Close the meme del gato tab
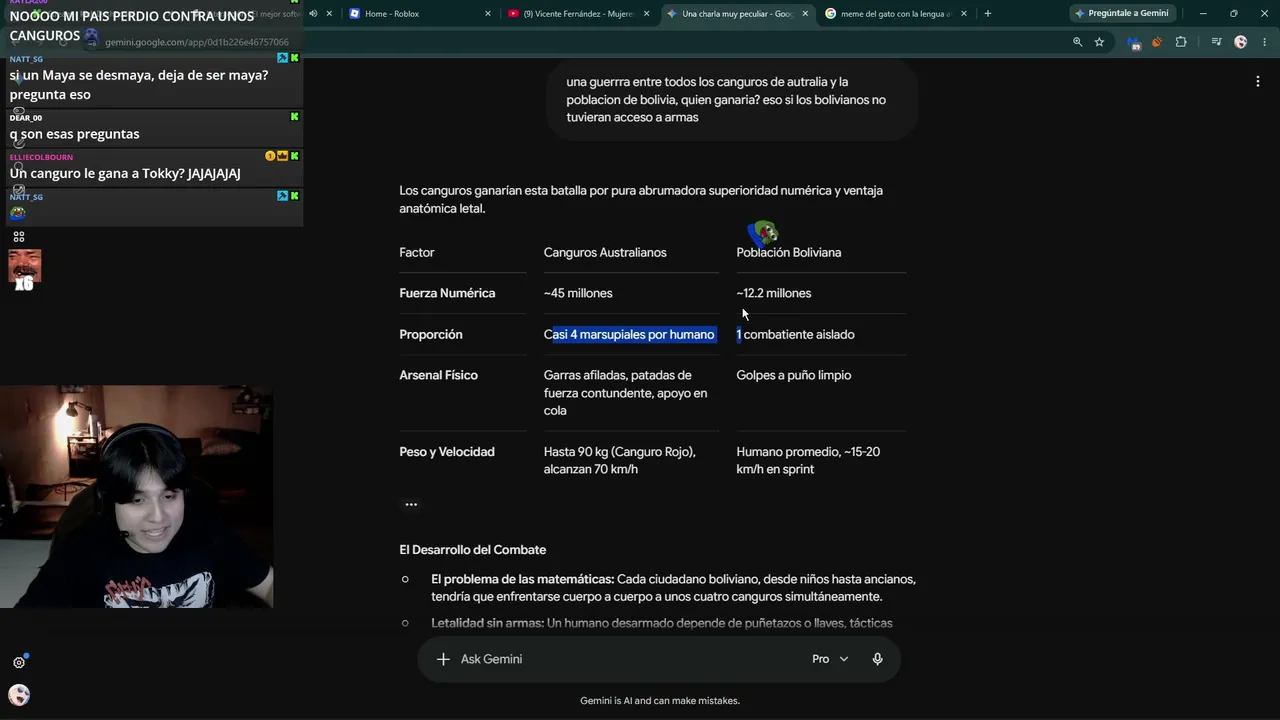Image resolution: width=1280 pixels, height=720 pixels. [964, 14]
